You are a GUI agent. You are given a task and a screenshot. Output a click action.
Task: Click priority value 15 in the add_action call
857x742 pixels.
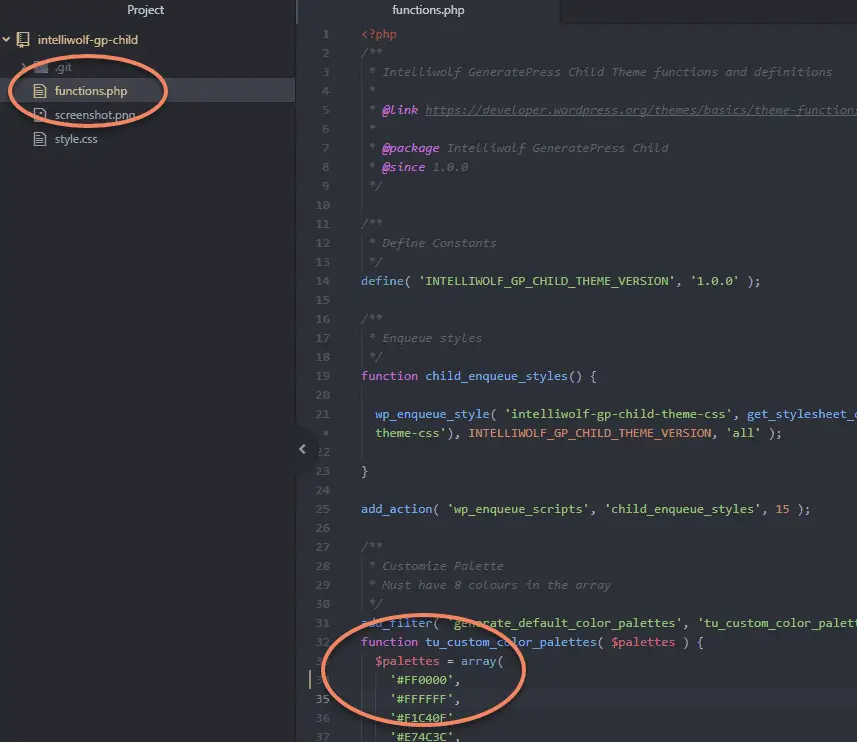[782, 509]
